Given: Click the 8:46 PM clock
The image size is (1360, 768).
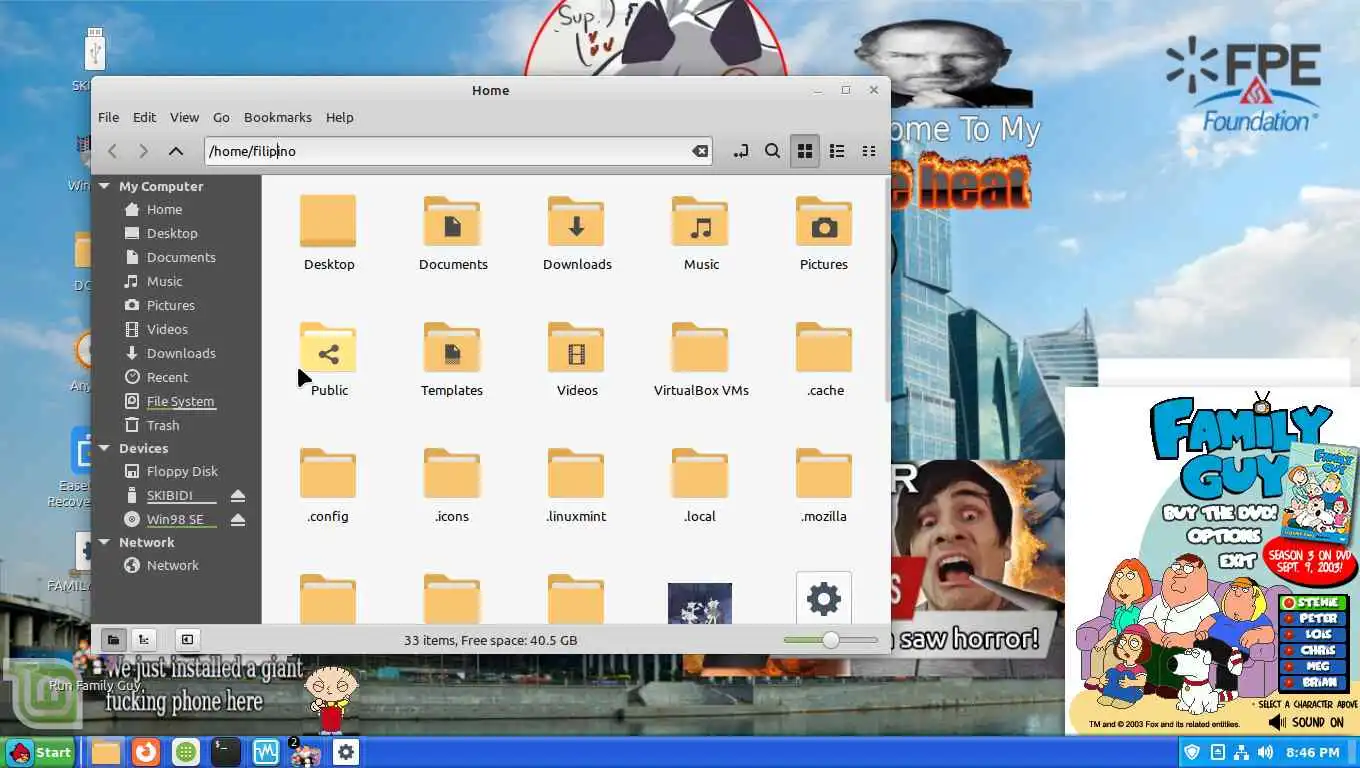Looking at the screenshot, I should 1313,752.
